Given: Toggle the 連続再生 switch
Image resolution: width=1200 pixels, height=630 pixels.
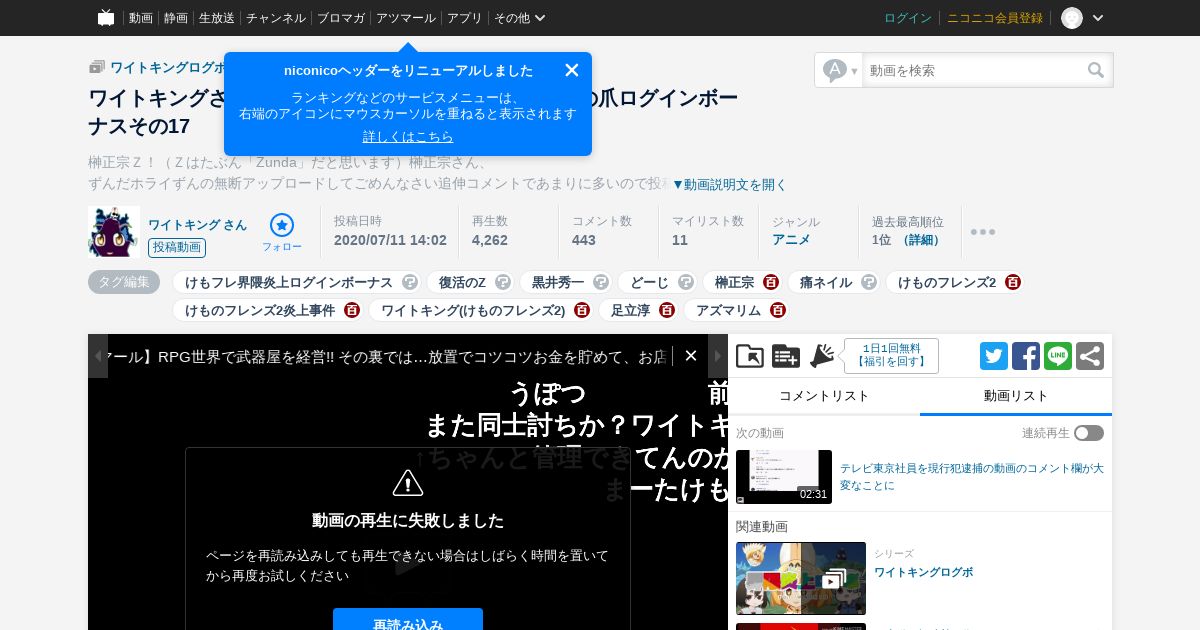Looking at the screenshot, I should pyautogui.click(x=1089, y=433).
